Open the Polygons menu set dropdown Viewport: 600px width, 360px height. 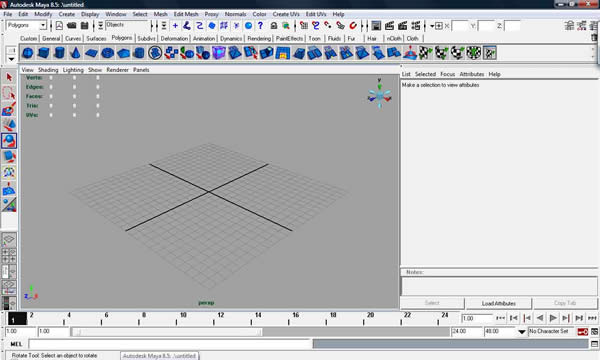(x=43, y=26)
